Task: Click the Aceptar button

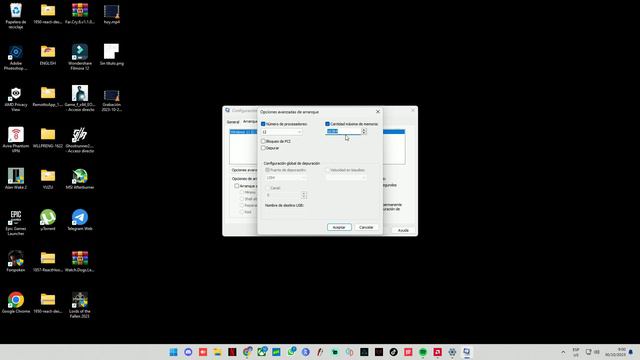Action: (339, 227)
